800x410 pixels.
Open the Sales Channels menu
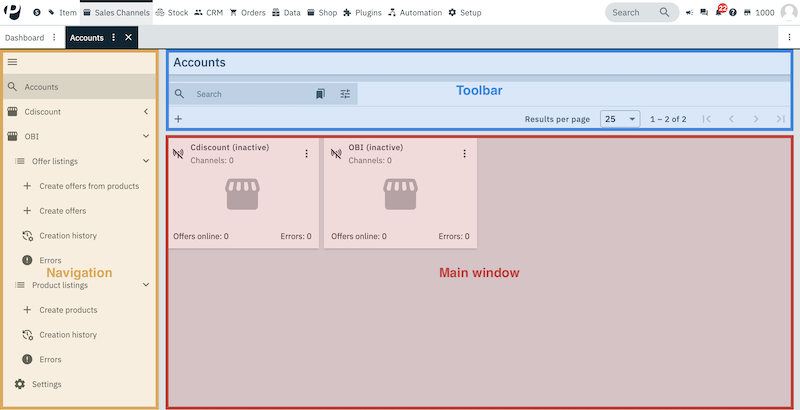115,13
